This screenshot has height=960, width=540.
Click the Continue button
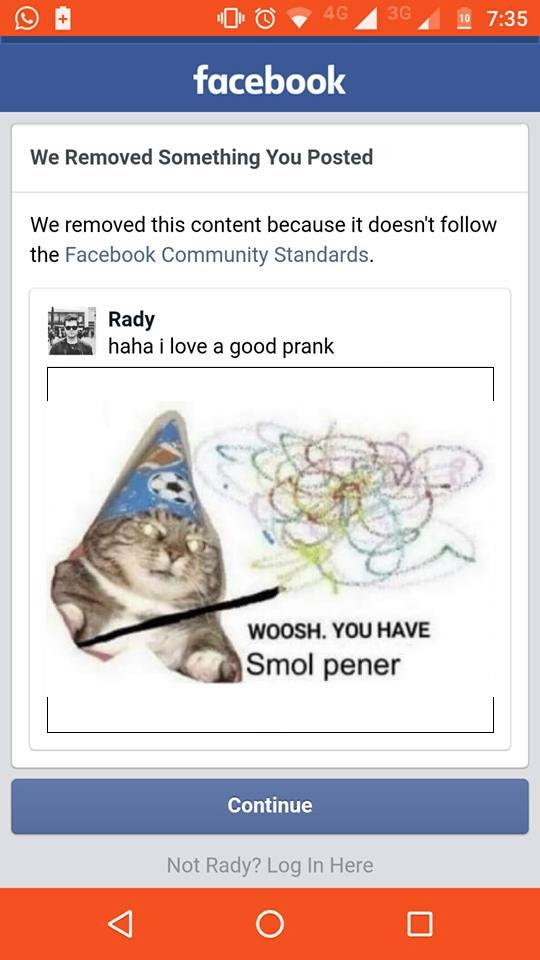click(x=270, y=806)
